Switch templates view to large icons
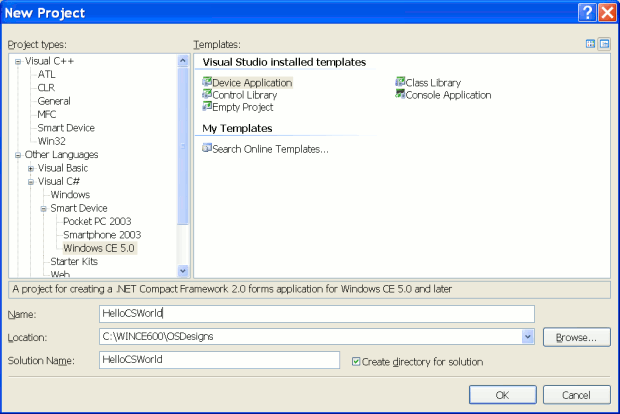The width and height of the screenshot is (620, 414). [590, 44]
